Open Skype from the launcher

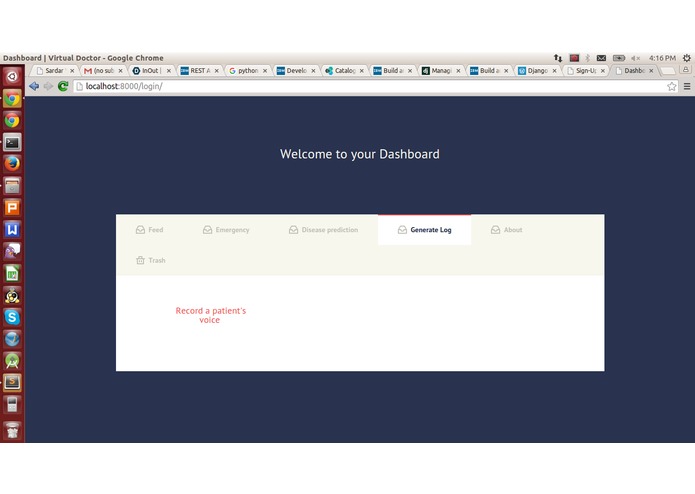[x=12, y=317]
